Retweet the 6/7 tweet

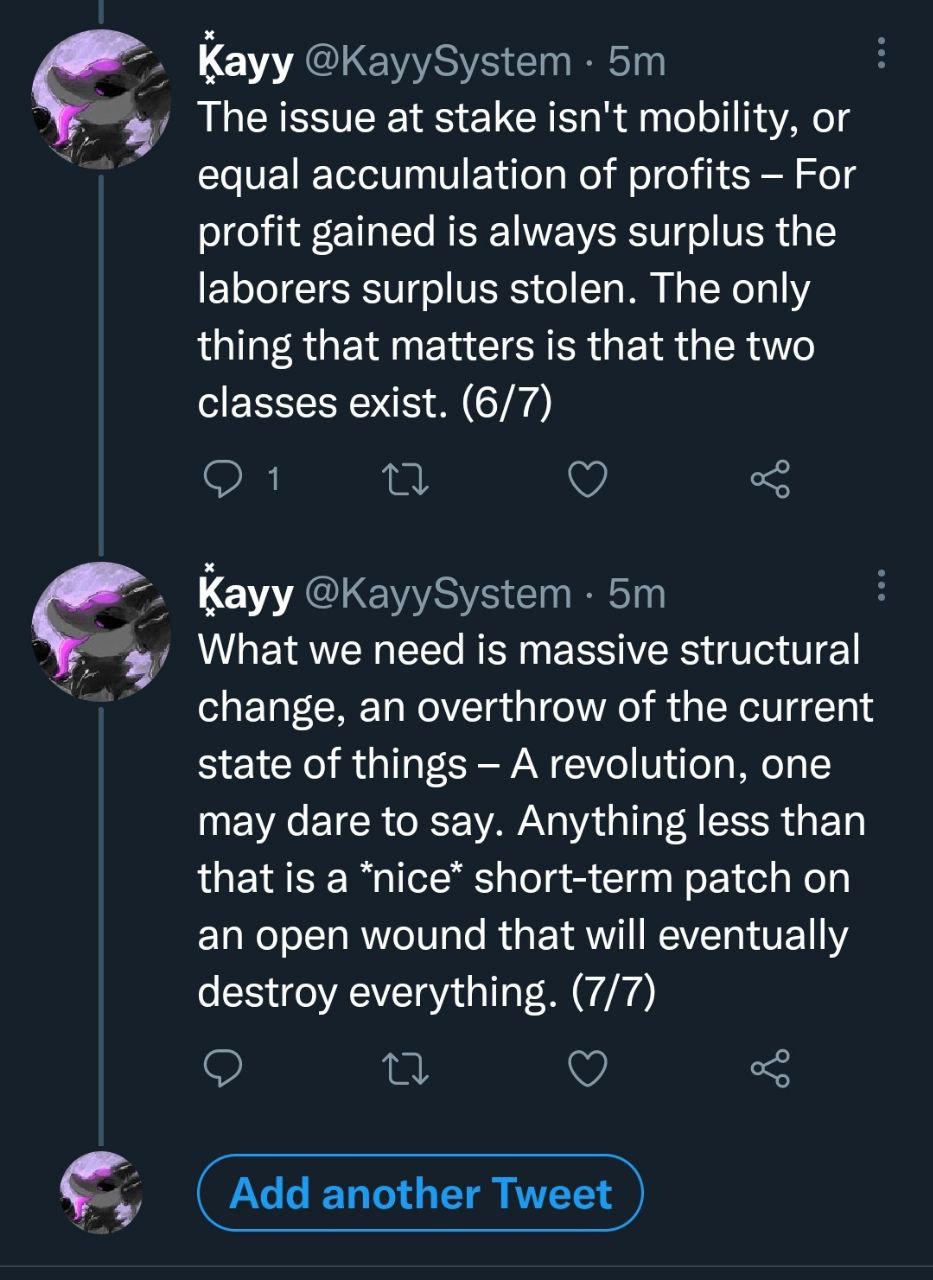[406, 482]
